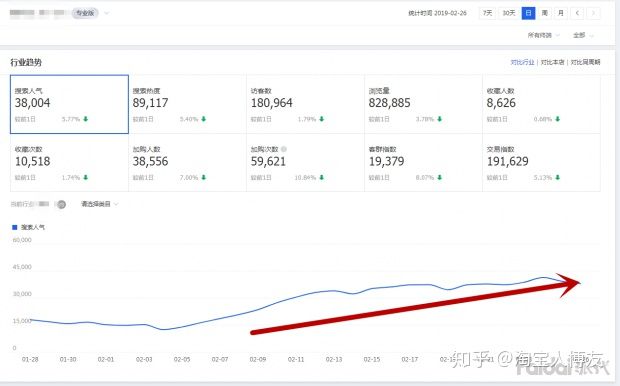Click the 3.78% down arrow in 浏览量
620x386 pixels.
point(439,119)
